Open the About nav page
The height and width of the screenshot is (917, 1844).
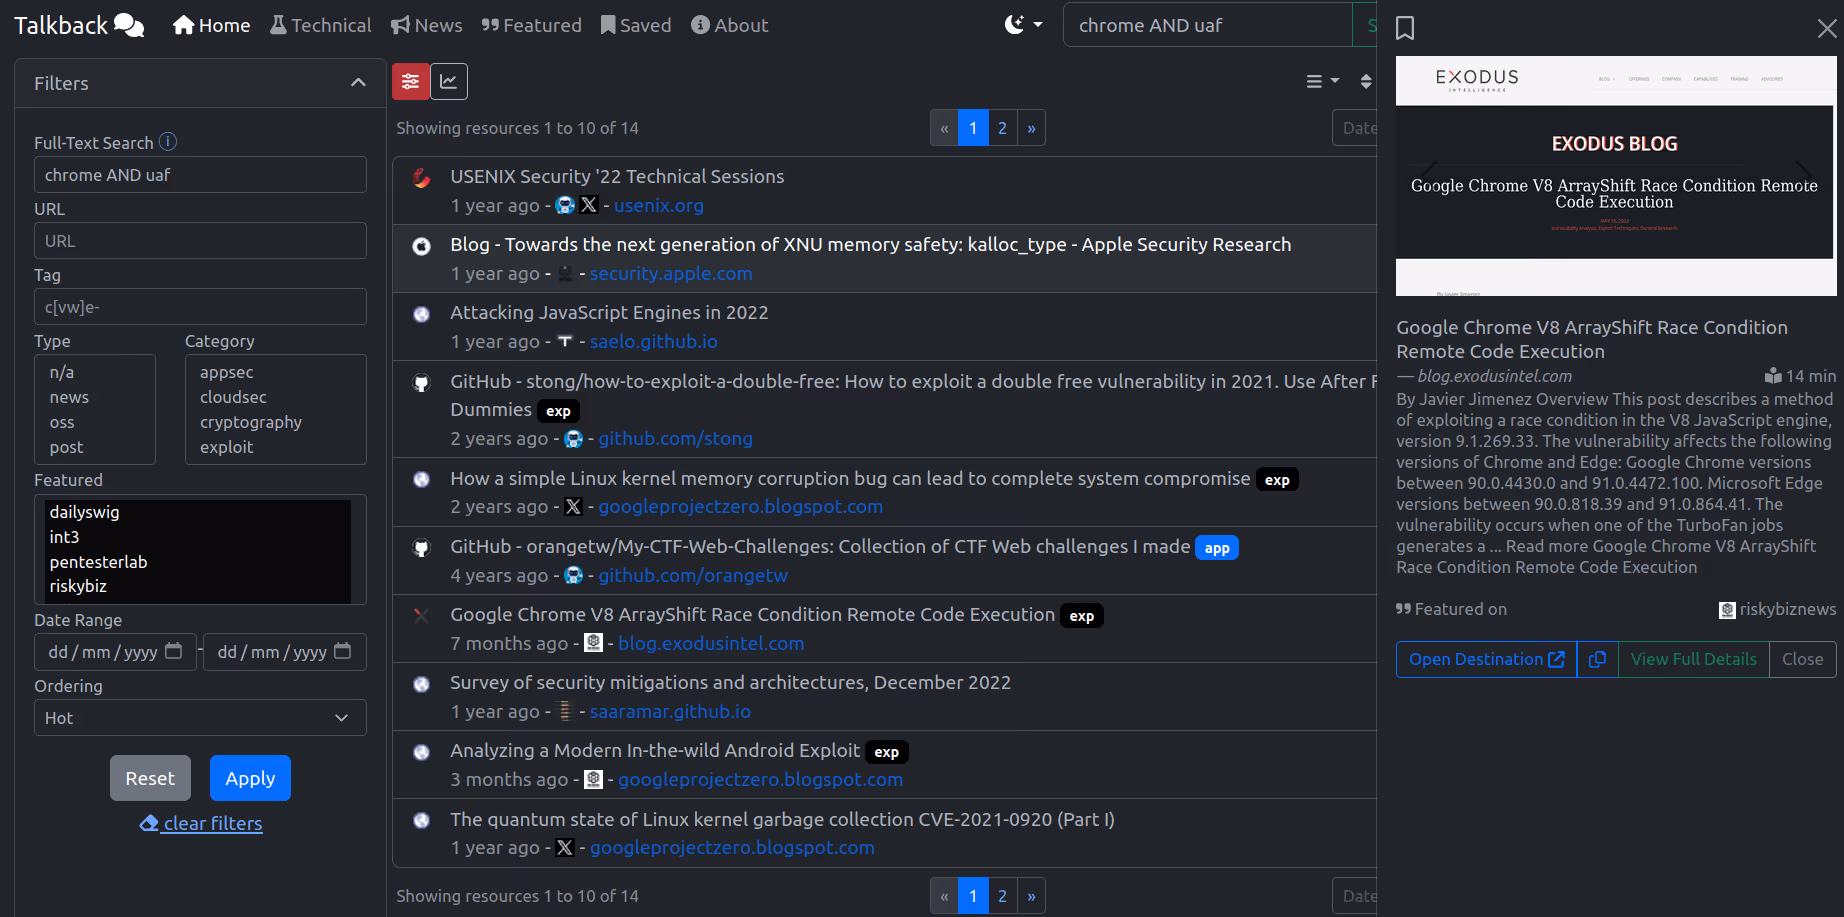729,25
